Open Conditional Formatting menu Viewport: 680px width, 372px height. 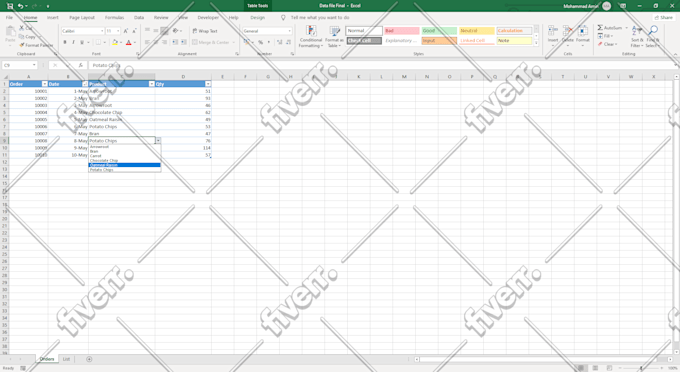[x=311, y=36]
